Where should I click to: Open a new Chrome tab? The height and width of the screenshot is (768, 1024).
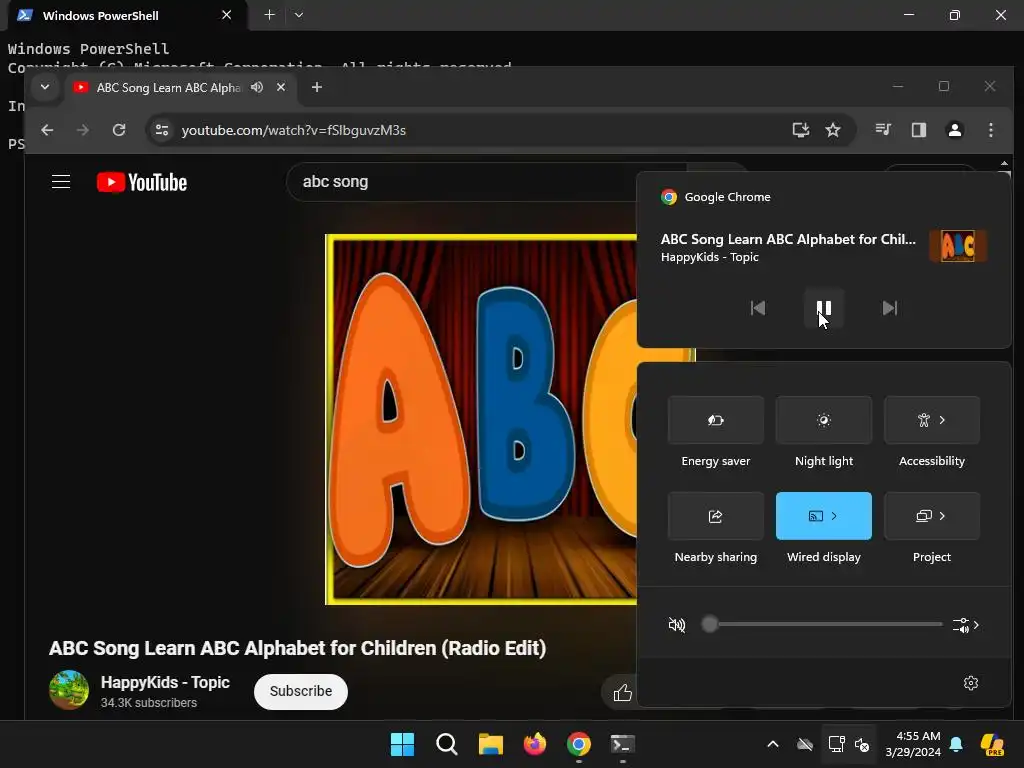point(317,87)
